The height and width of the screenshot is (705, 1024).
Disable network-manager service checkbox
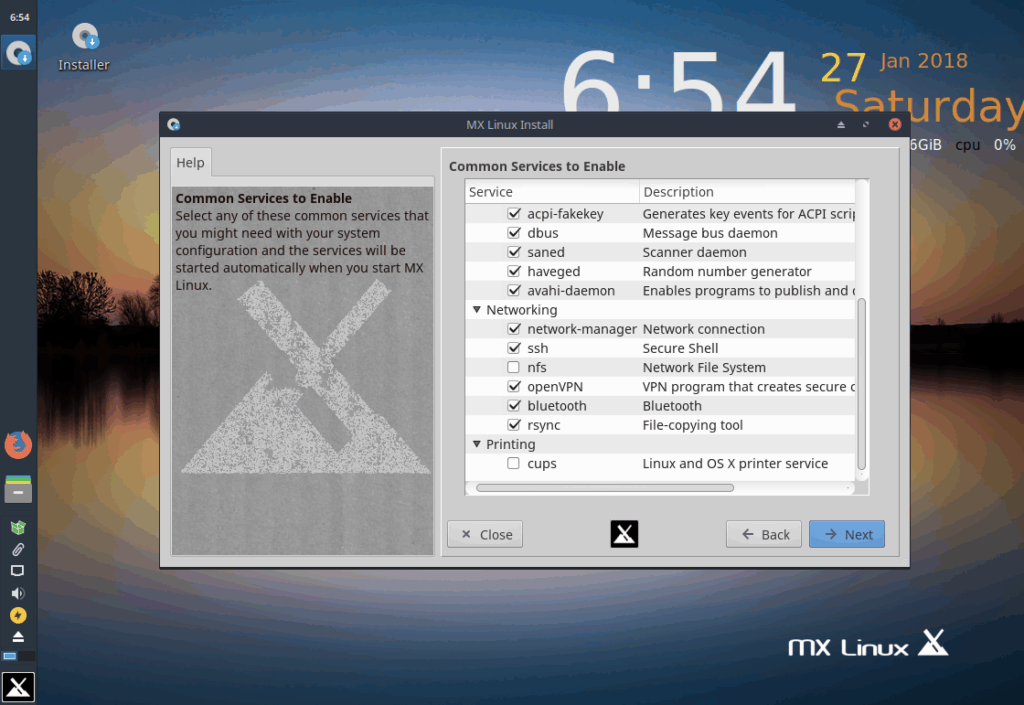click(x=514, y=328)
